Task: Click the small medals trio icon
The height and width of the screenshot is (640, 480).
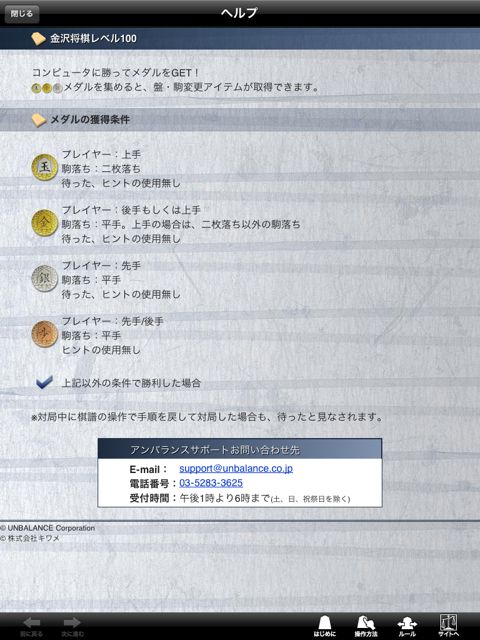Action: click(x=47, y=88)
